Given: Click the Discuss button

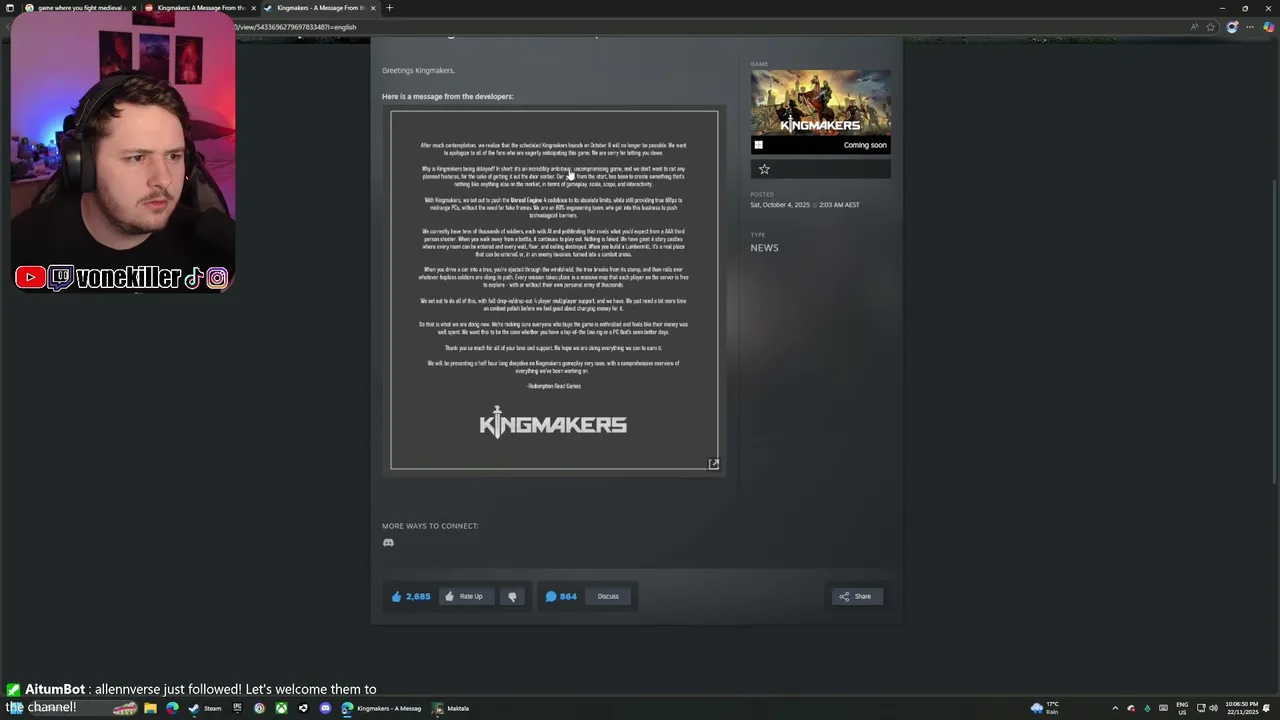Looking at the screenshot, I should click(x=608, y=596).
